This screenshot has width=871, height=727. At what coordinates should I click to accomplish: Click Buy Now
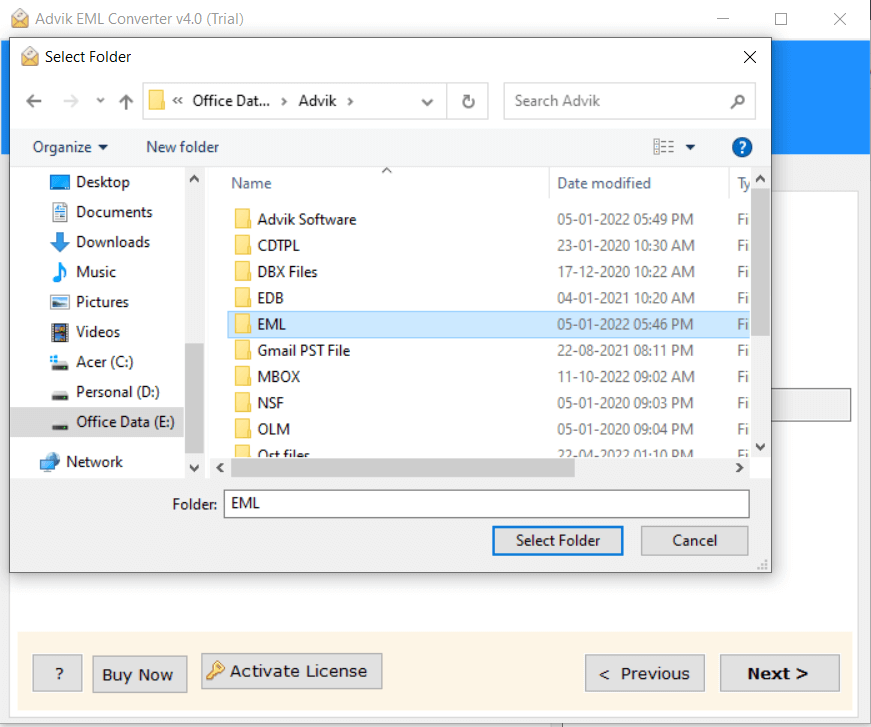[139, 673]
